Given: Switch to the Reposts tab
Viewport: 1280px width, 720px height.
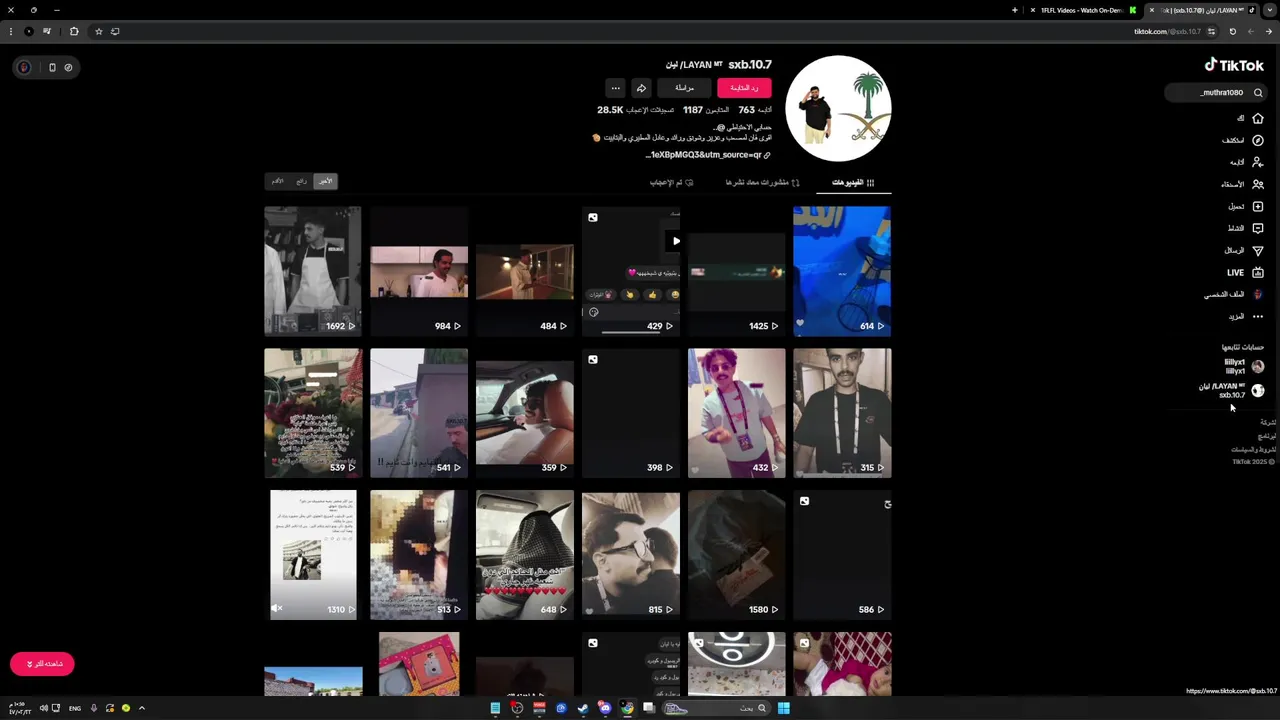Looking at the screenshot, I should [x=762, y=183].
